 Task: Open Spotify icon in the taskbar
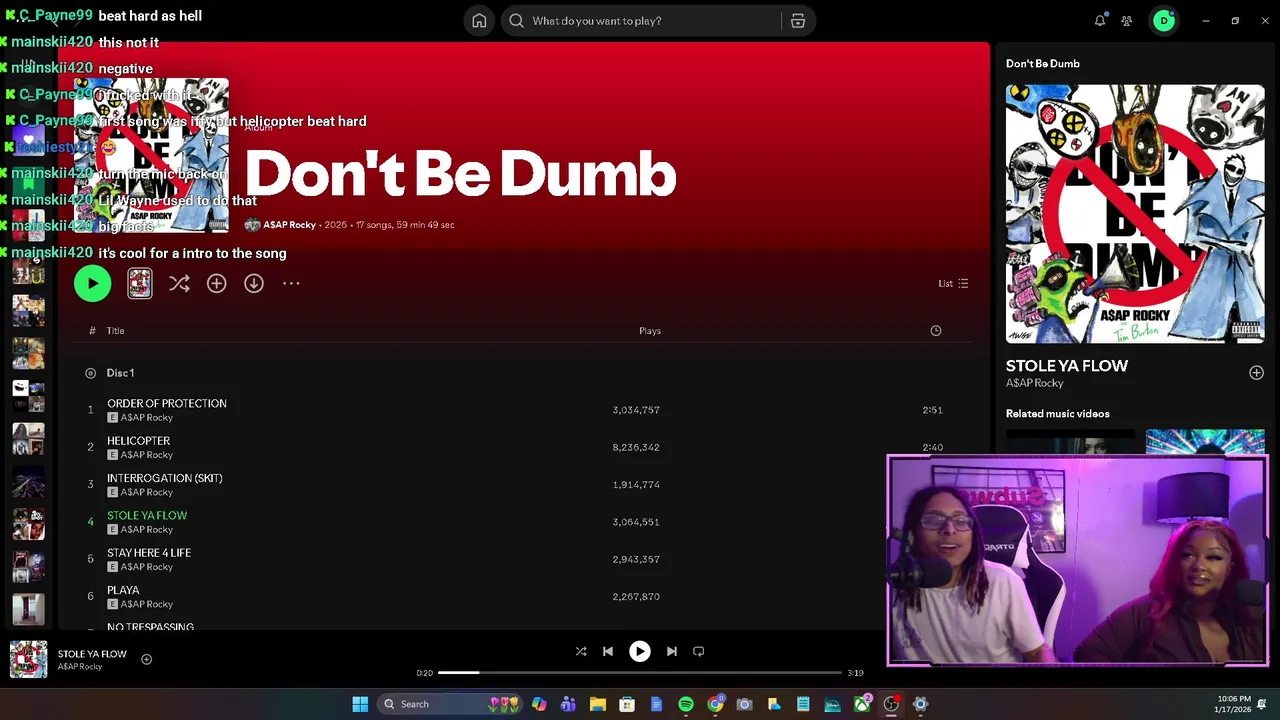(x=686, y=704)
